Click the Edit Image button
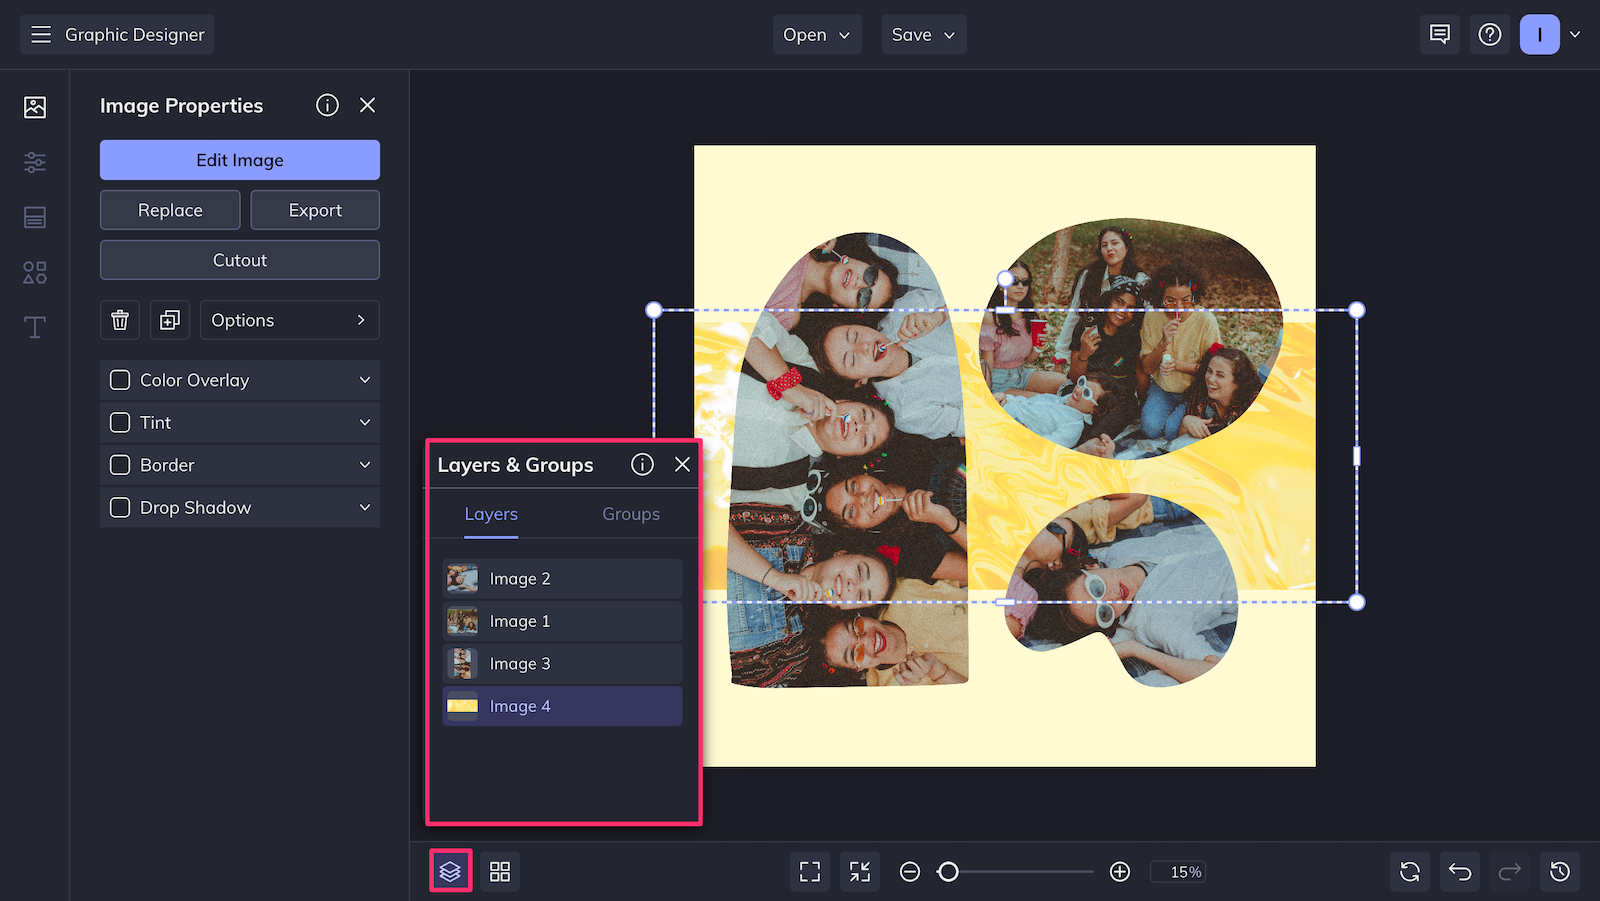The image size is (1600, 901). pos(239,160)
